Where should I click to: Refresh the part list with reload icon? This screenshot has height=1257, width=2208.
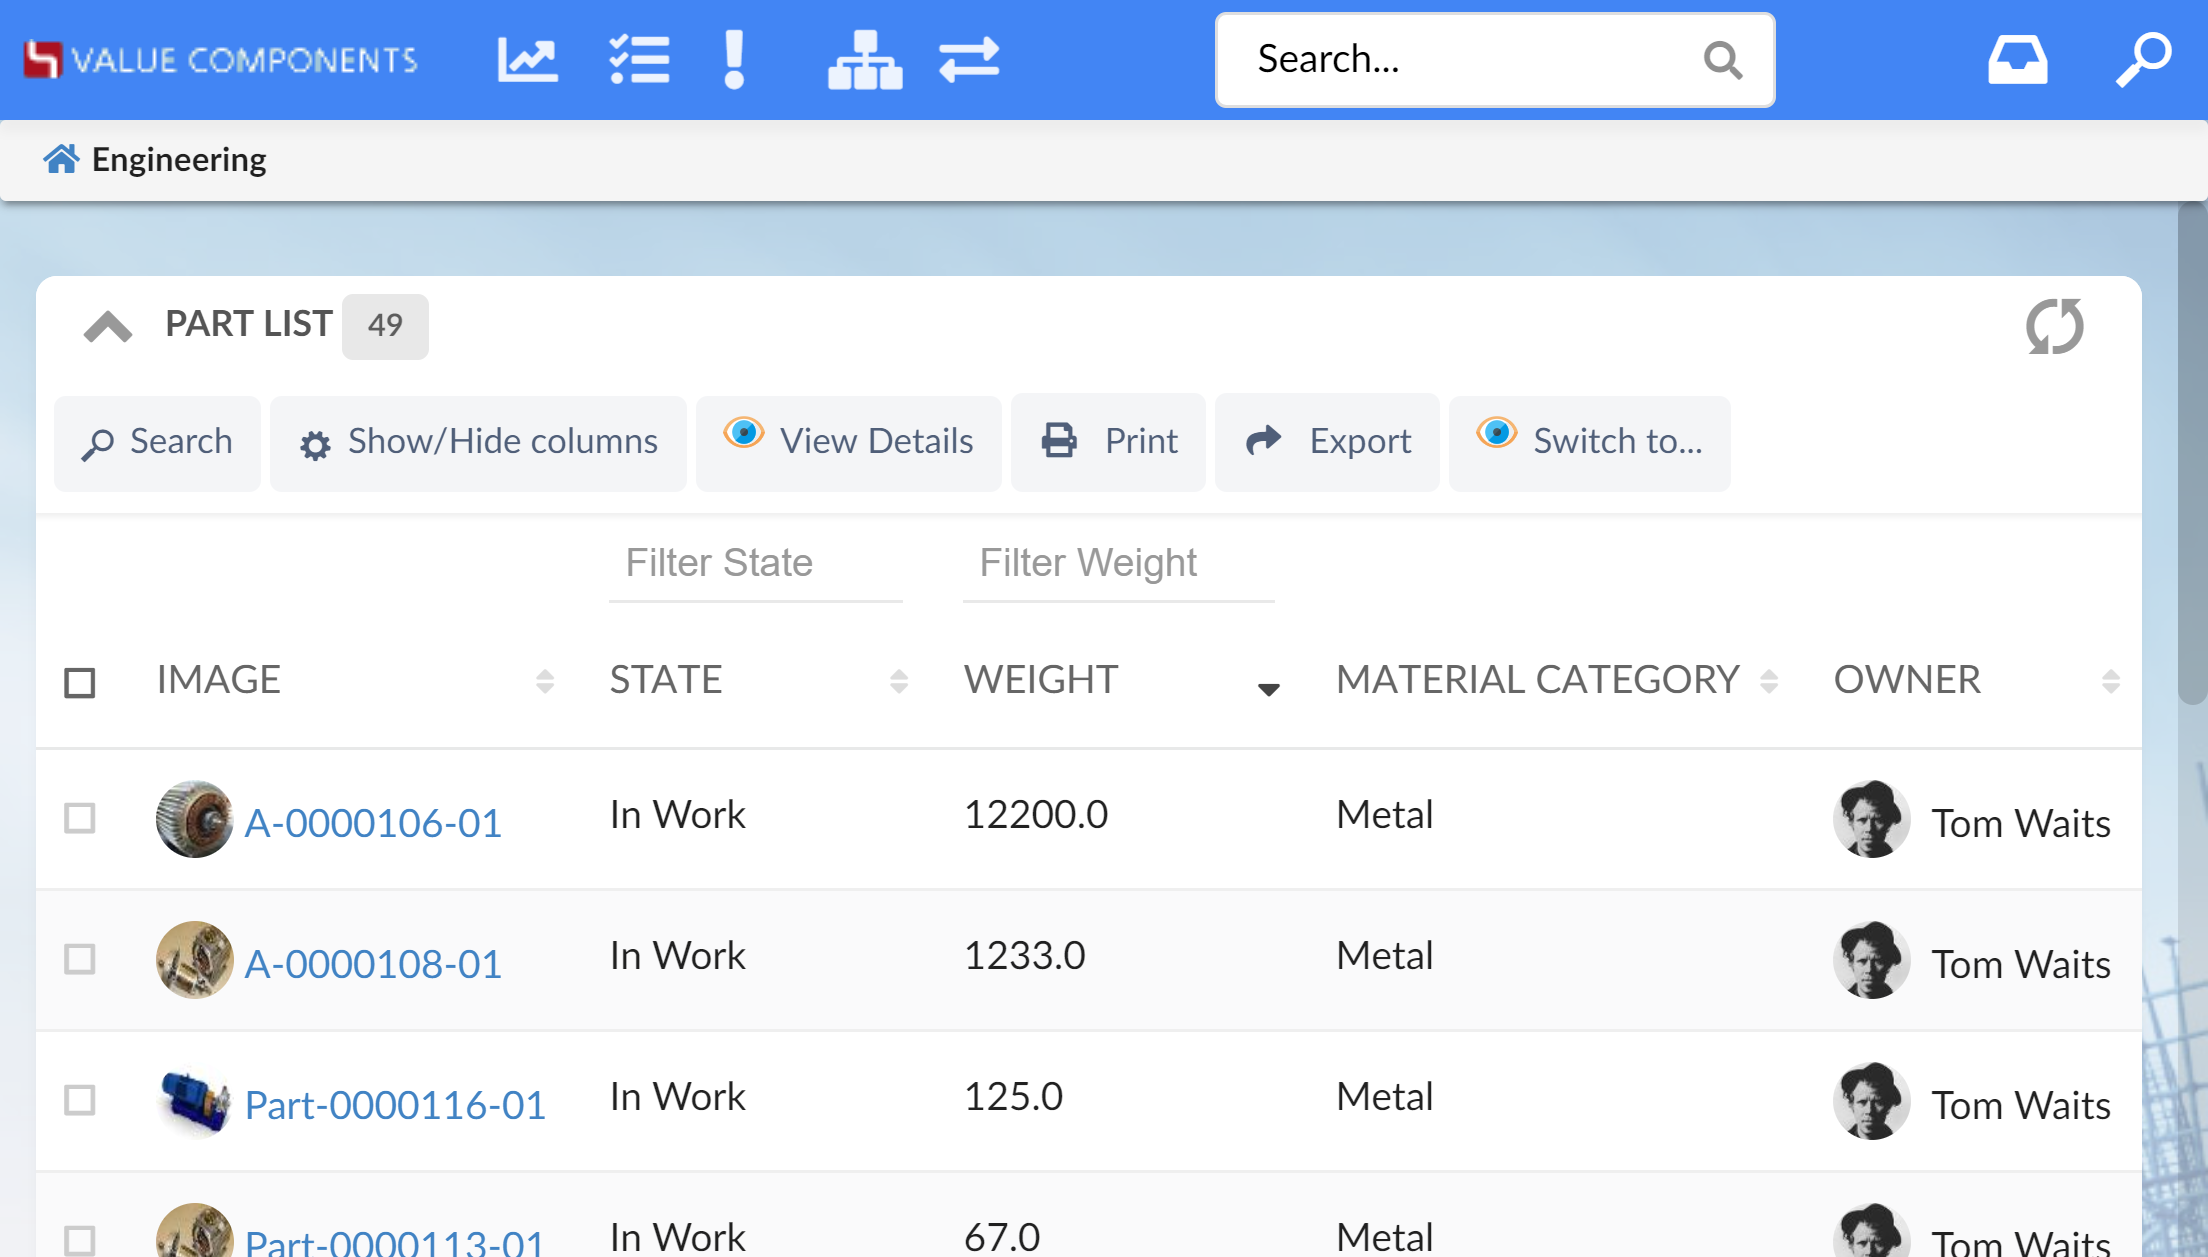pyautogui.click(x=2054, y=326)
